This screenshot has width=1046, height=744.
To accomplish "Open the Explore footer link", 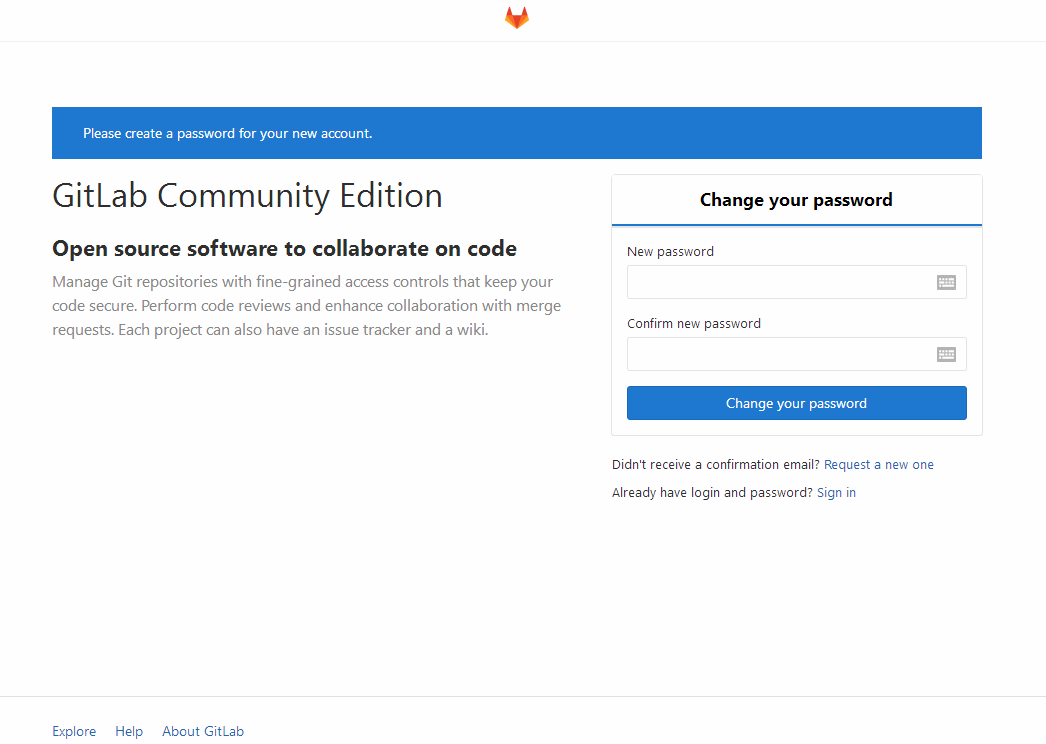I will tap(74, 731).
